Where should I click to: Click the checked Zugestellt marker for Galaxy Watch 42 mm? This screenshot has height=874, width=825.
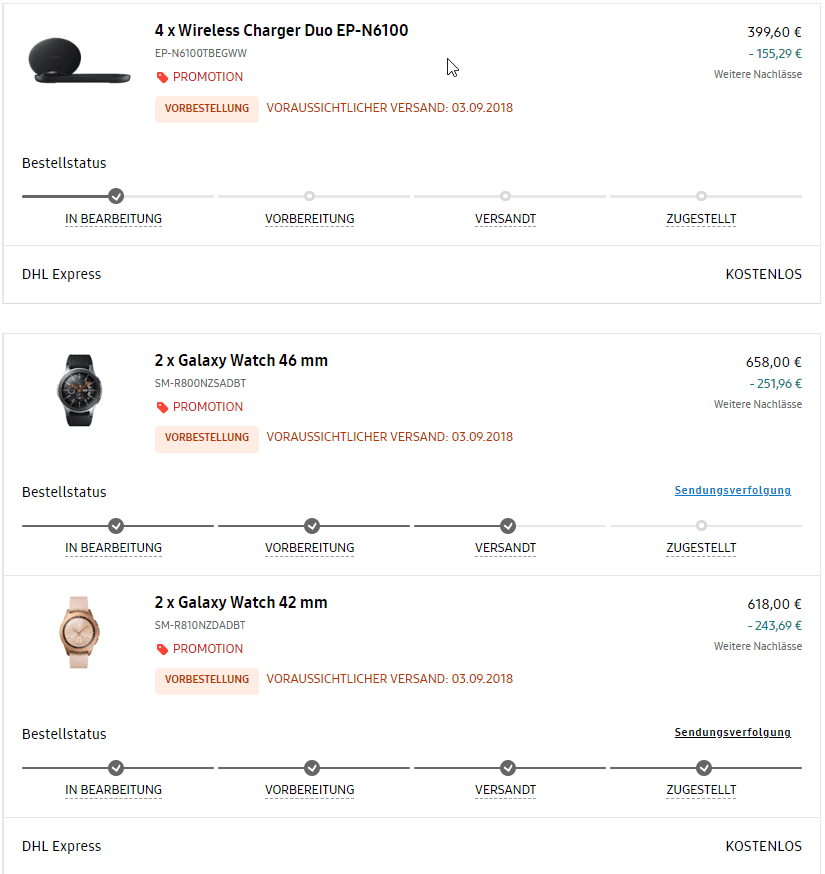[704, 768]
